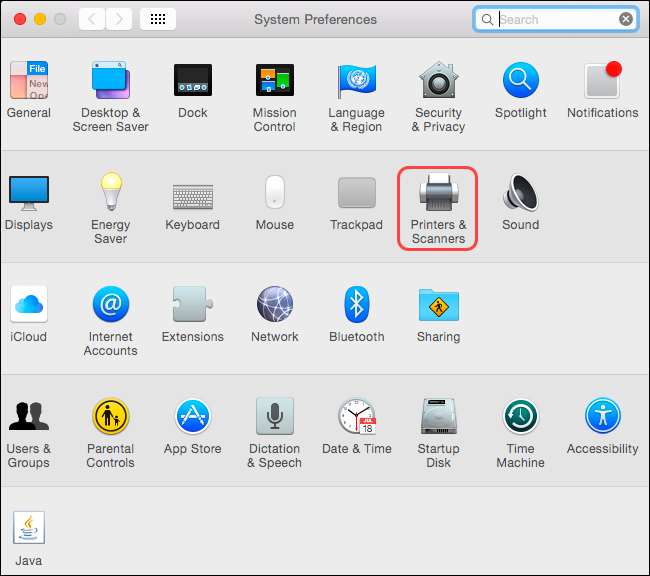
Task: Minimize the System Preferences window
Action: click(x=40, y=19)
